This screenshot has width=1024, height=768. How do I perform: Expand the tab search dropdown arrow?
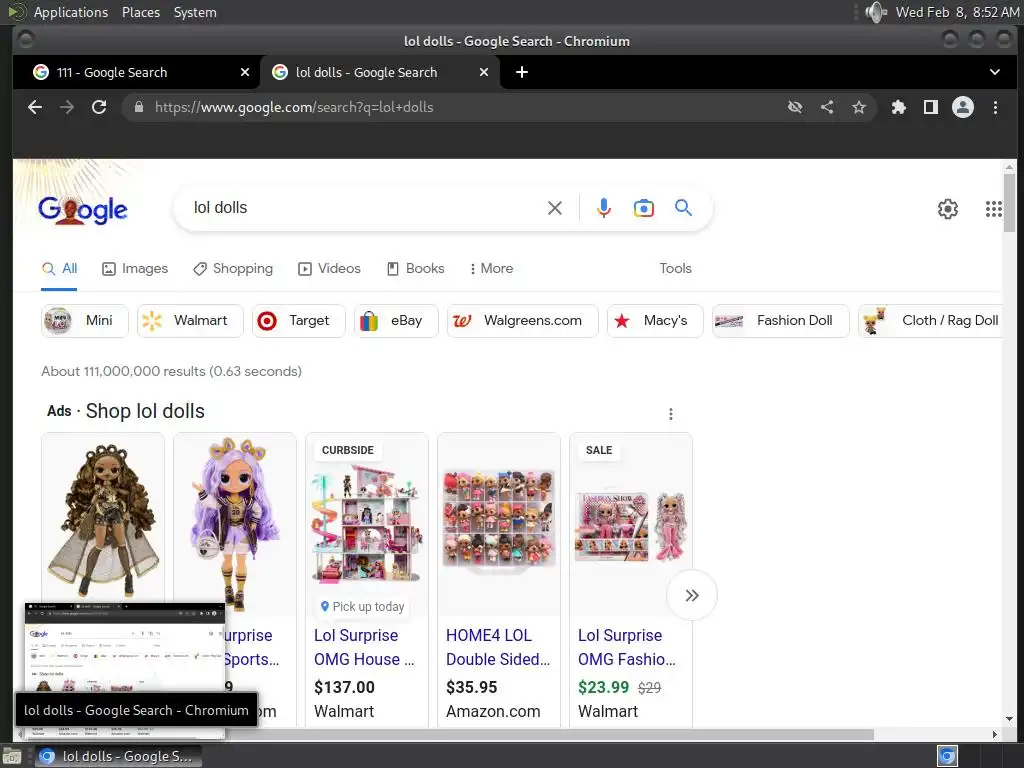[x=995, y=72]
